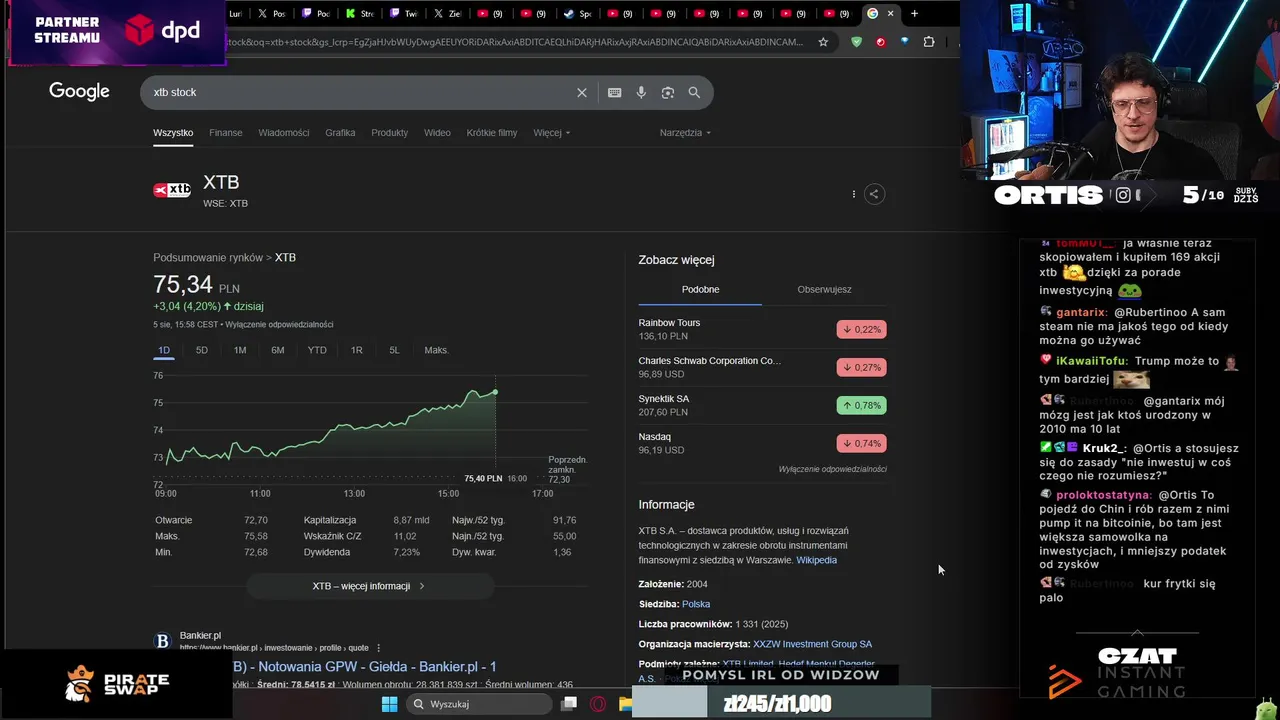Switch to the X Zie tab

pyautogui.click(x=447, y=13)
